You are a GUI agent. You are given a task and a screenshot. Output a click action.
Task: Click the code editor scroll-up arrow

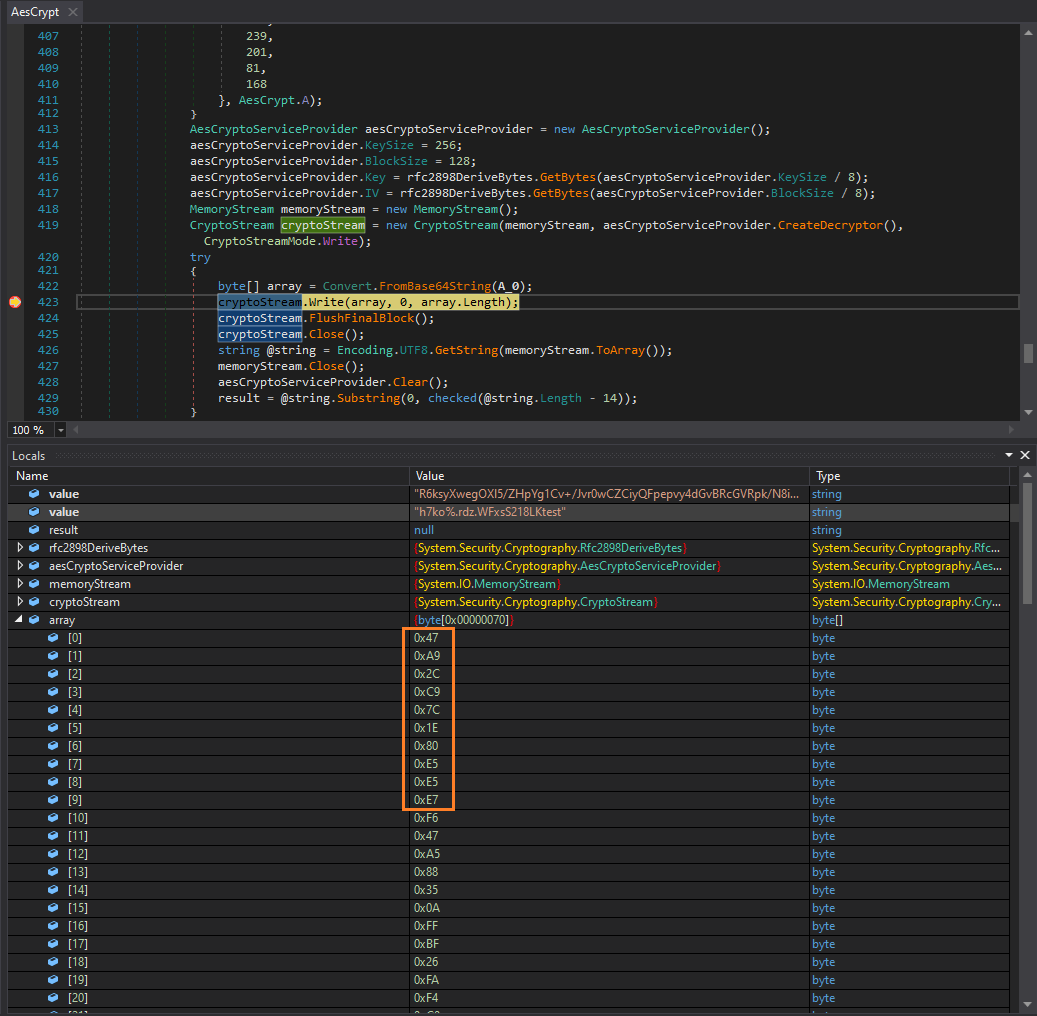click(x=1028, y=31)
